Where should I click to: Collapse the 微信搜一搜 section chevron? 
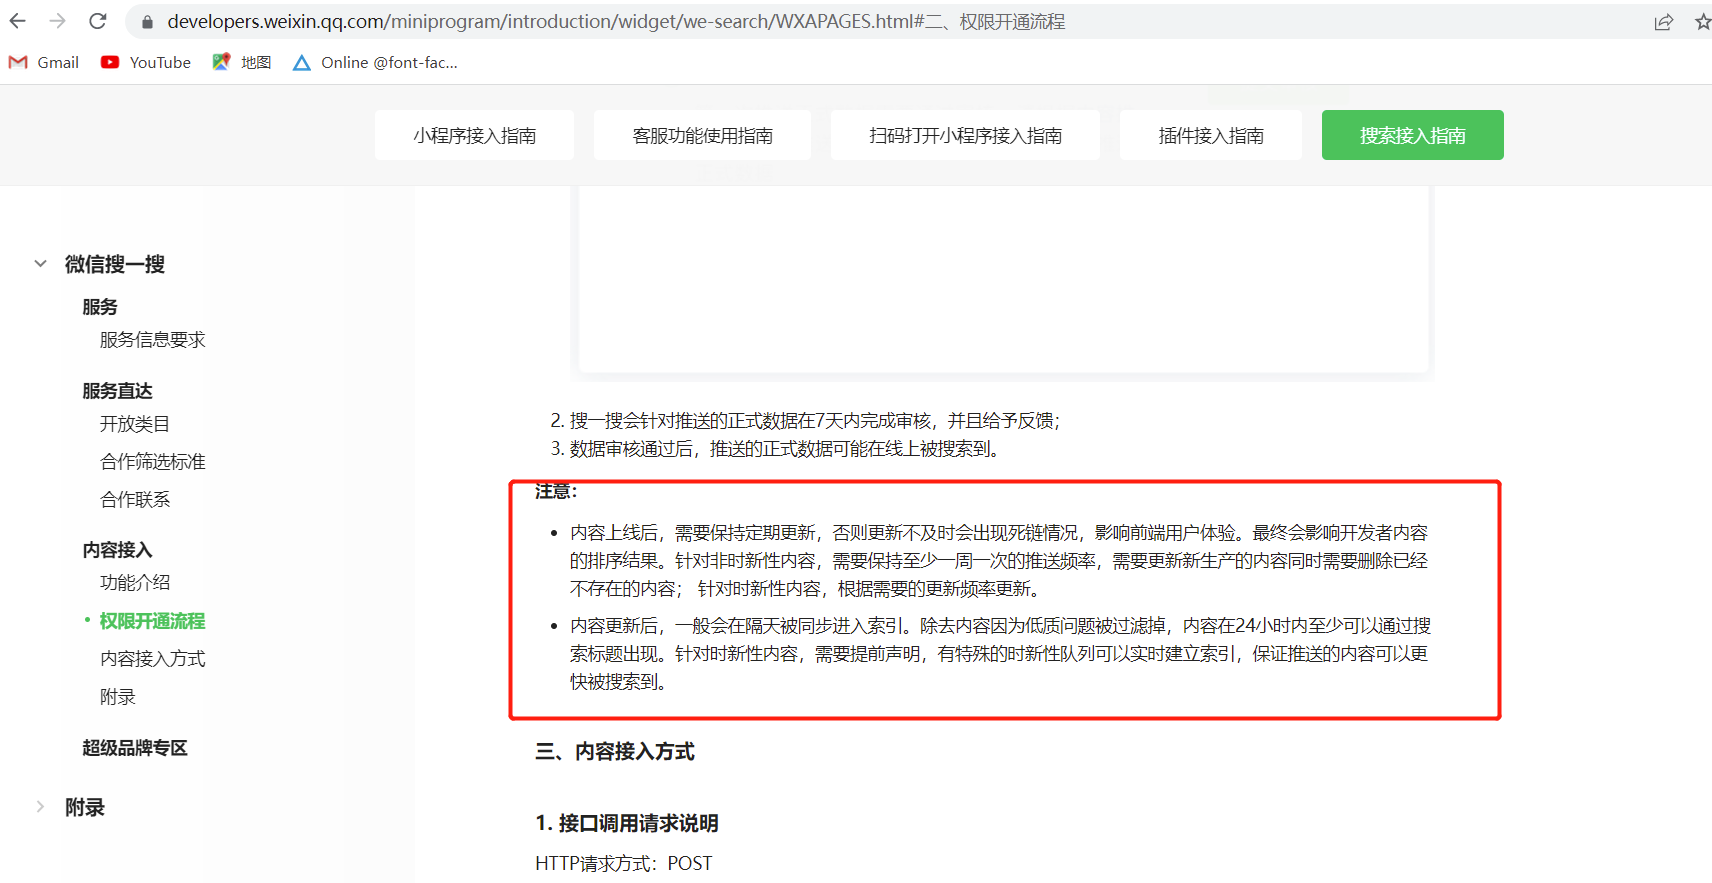click(40, 264)
